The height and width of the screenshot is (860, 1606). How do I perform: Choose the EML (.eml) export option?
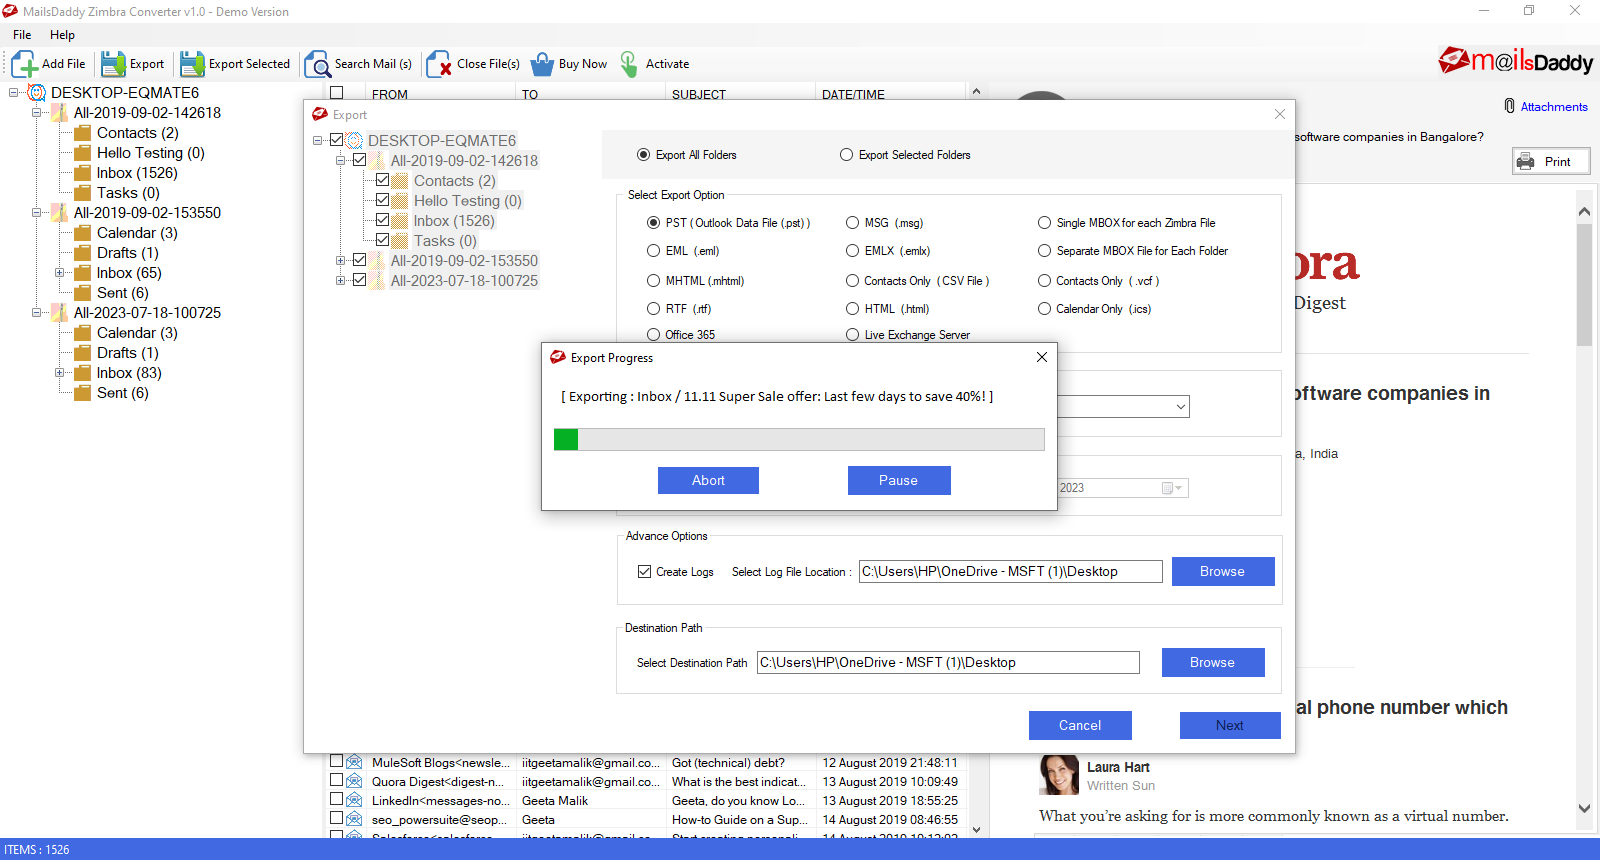(654, 251)
